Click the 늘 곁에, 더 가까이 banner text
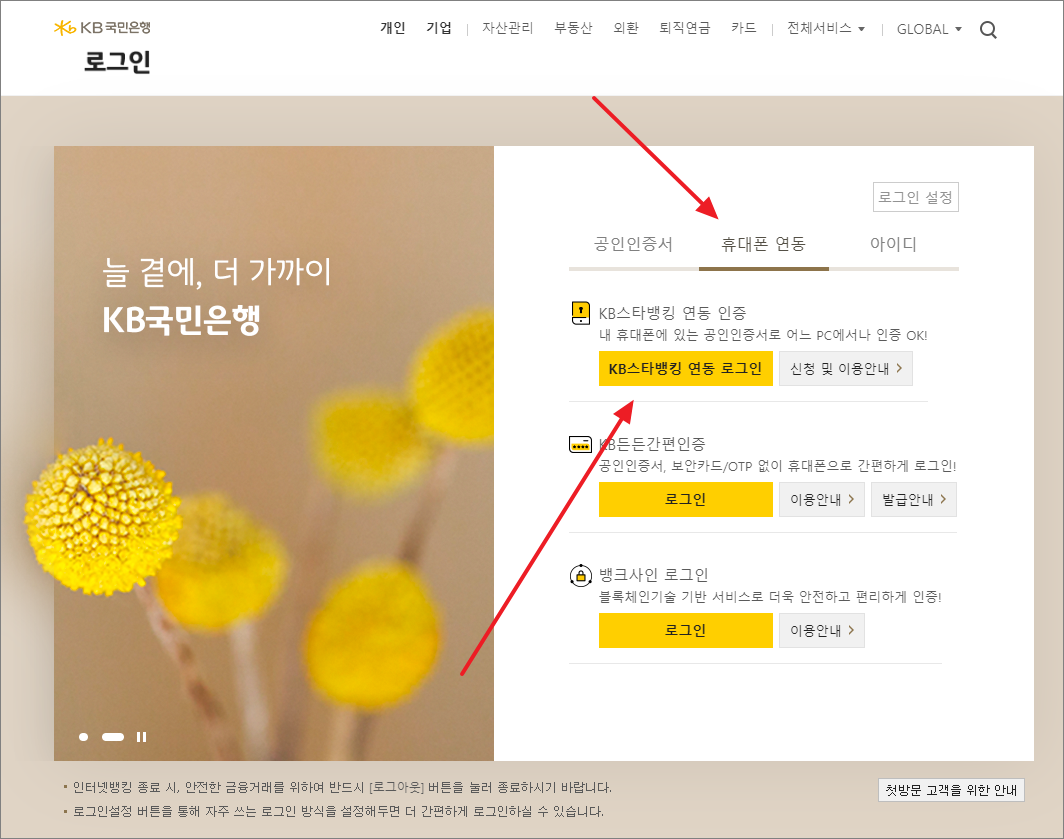1064x839 pixels. pyautogui.click(x=216, y=272)
